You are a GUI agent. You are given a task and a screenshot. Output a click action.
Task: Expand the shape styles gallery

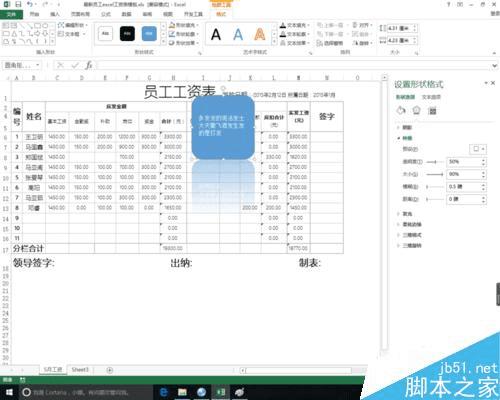[x=163, y=42]
